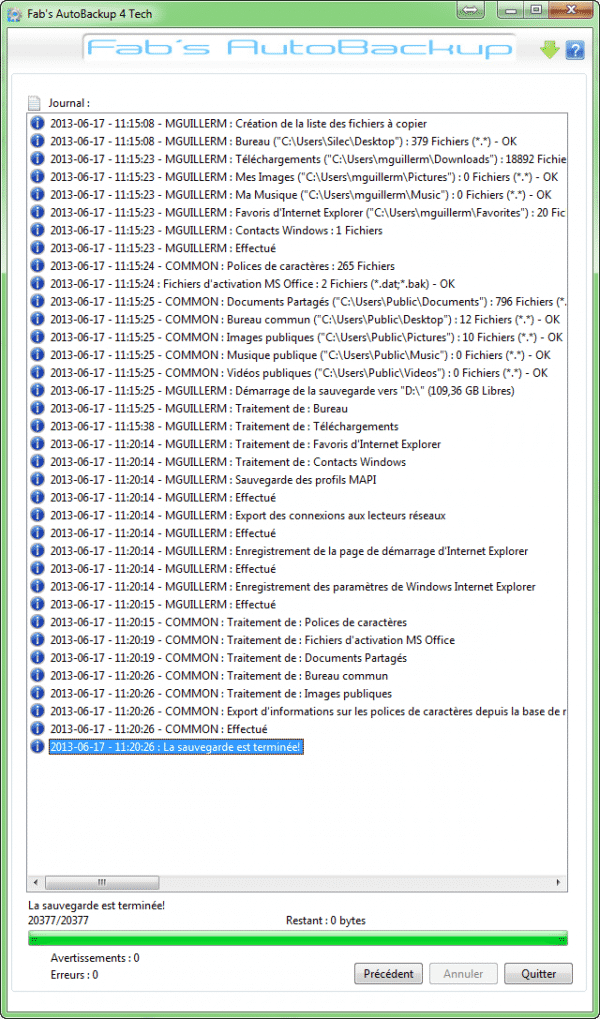Select 'Traitement de : Favoris d'Internet Explorer' entry
The image size is (600, 1019).
[245, 445]
